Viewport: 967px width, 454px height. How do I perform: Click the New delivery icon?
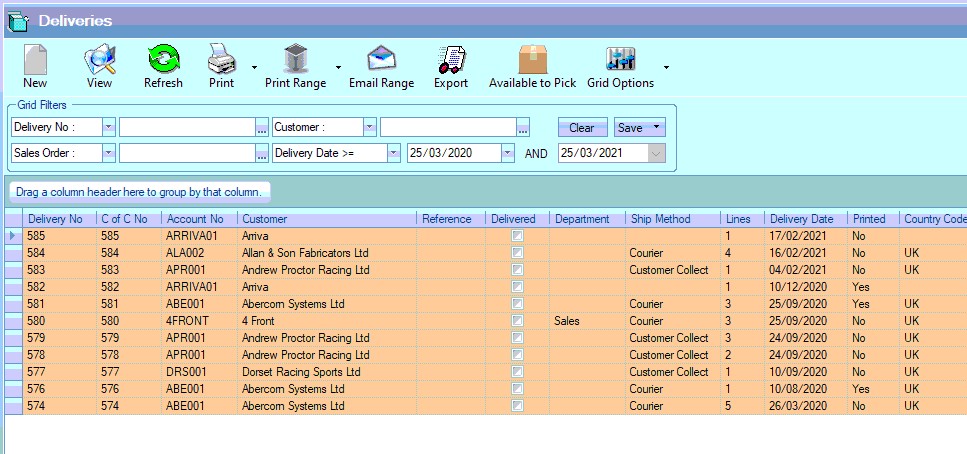pos(35,62)
